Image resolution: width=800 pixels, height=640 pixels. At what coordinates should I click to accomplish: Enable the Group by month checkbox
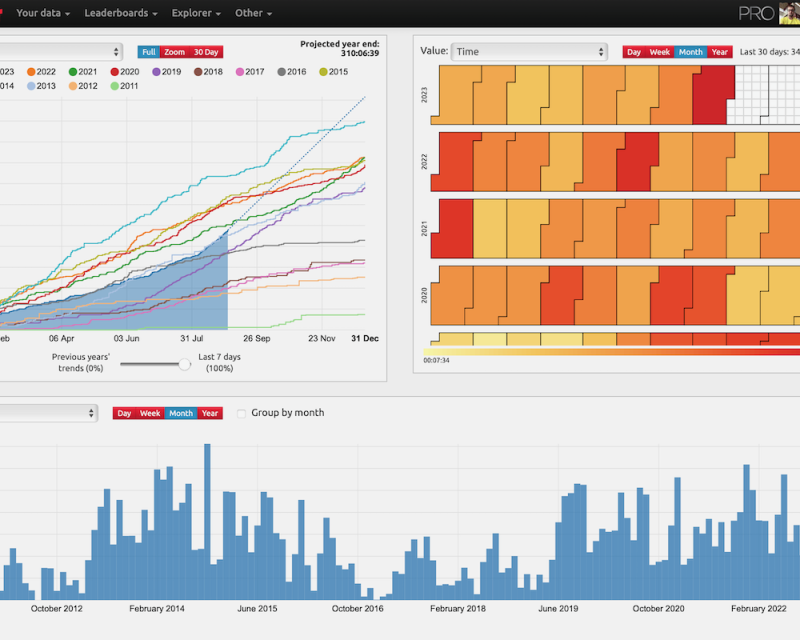[x=241, y=413]
